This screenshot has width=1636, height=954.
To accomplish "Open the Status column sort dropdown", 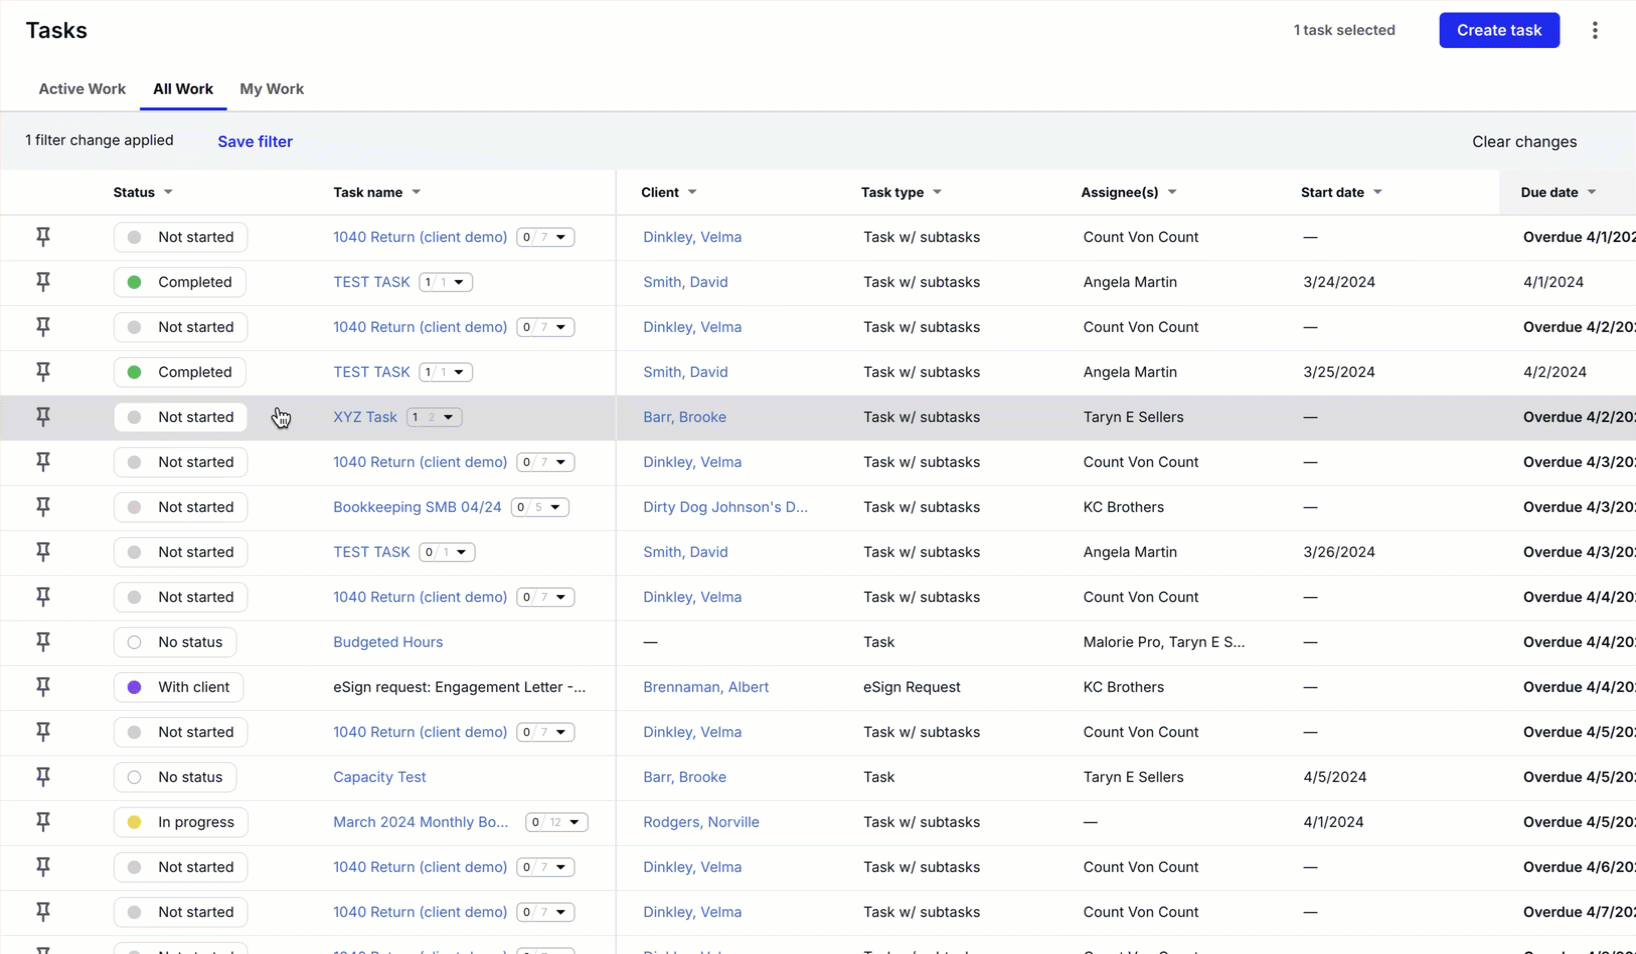I will click(x=167, y=192).
